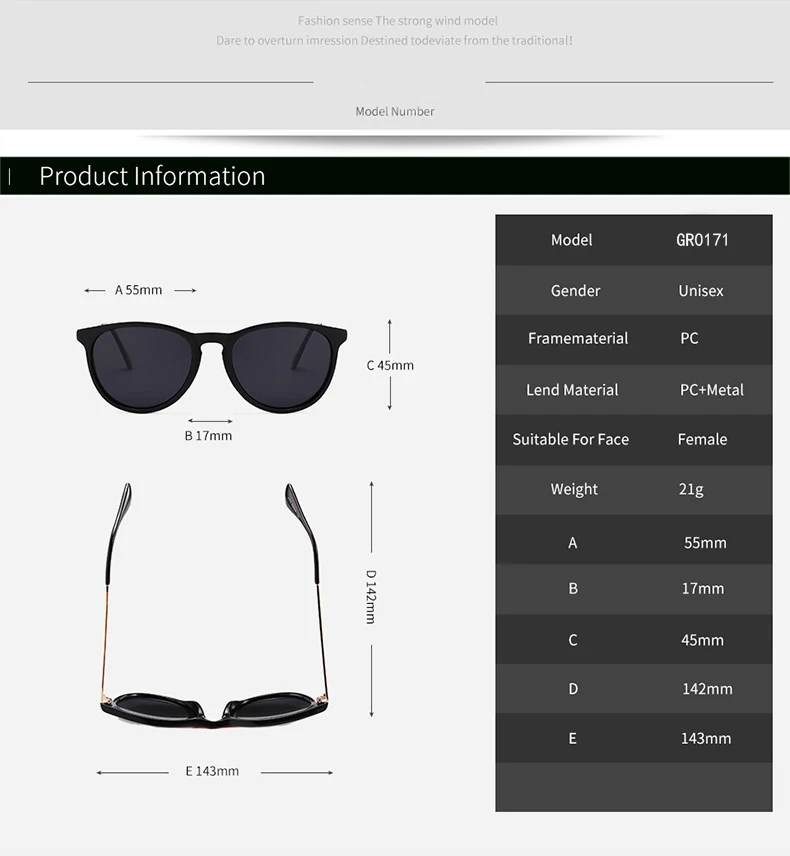Click the 'Lend Material' table cell
Screen dimensions: 790x856
click(x=572, y=390)
